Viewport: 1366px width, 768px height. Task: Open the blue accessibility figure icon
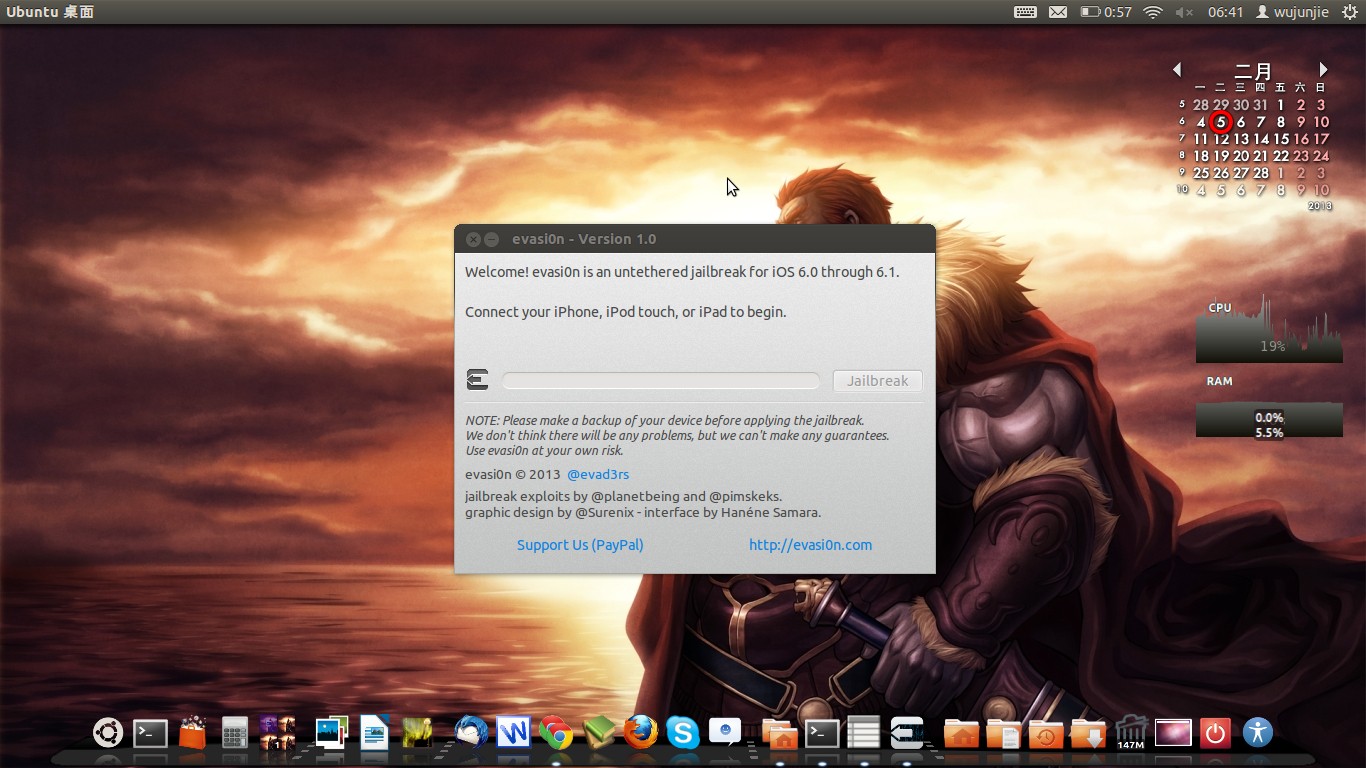(x=1258, y=733)
